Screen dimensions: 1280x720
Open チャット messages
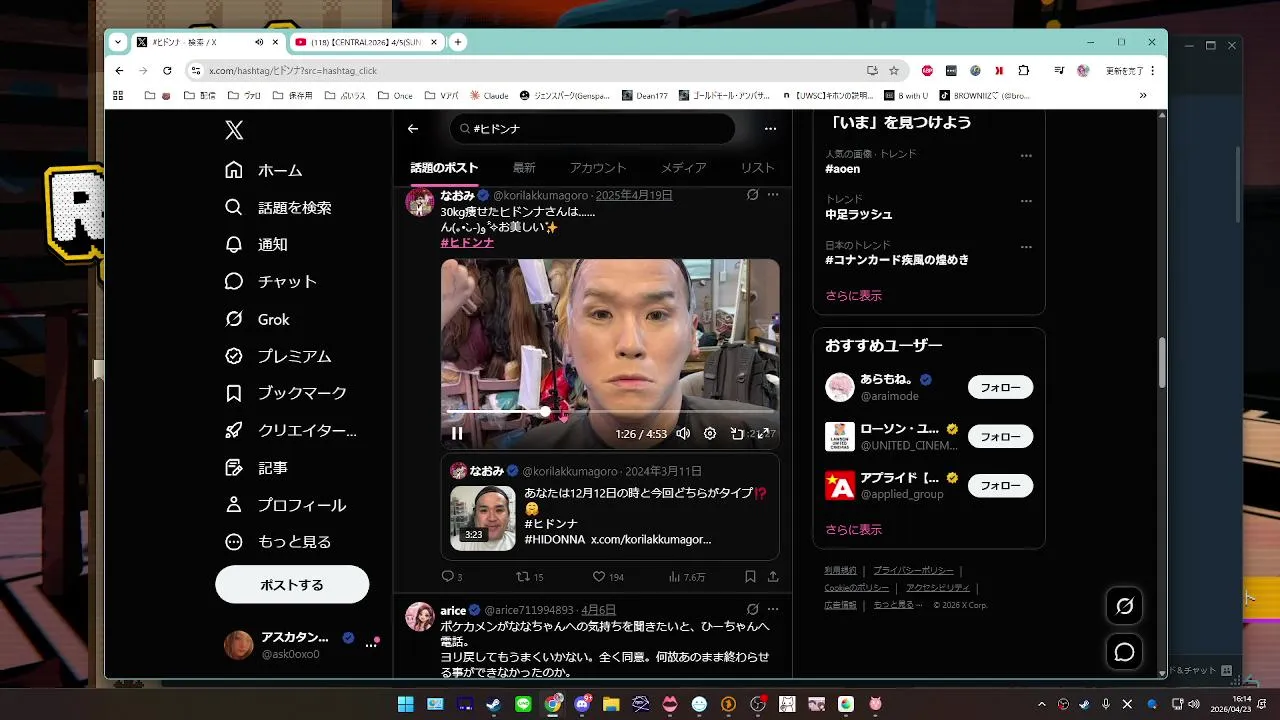[271, 282]
